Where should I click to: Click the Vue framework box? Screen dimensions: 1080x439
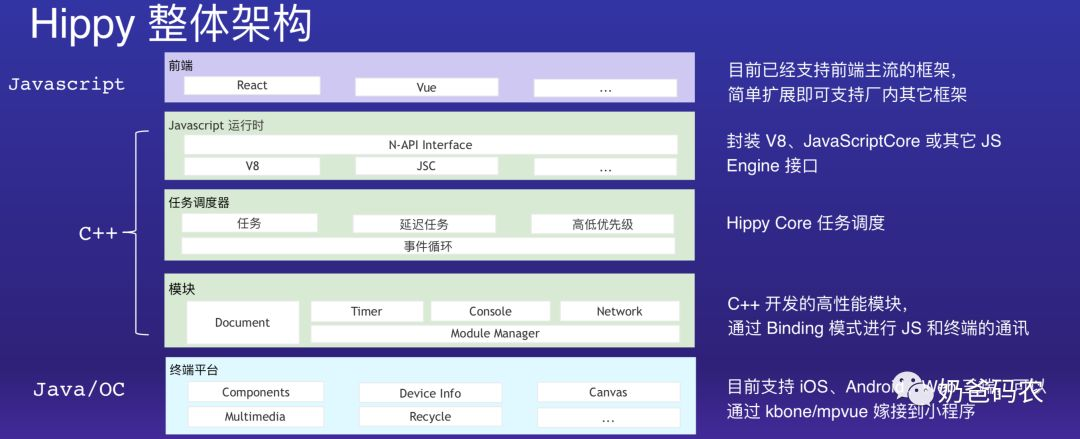426,88
